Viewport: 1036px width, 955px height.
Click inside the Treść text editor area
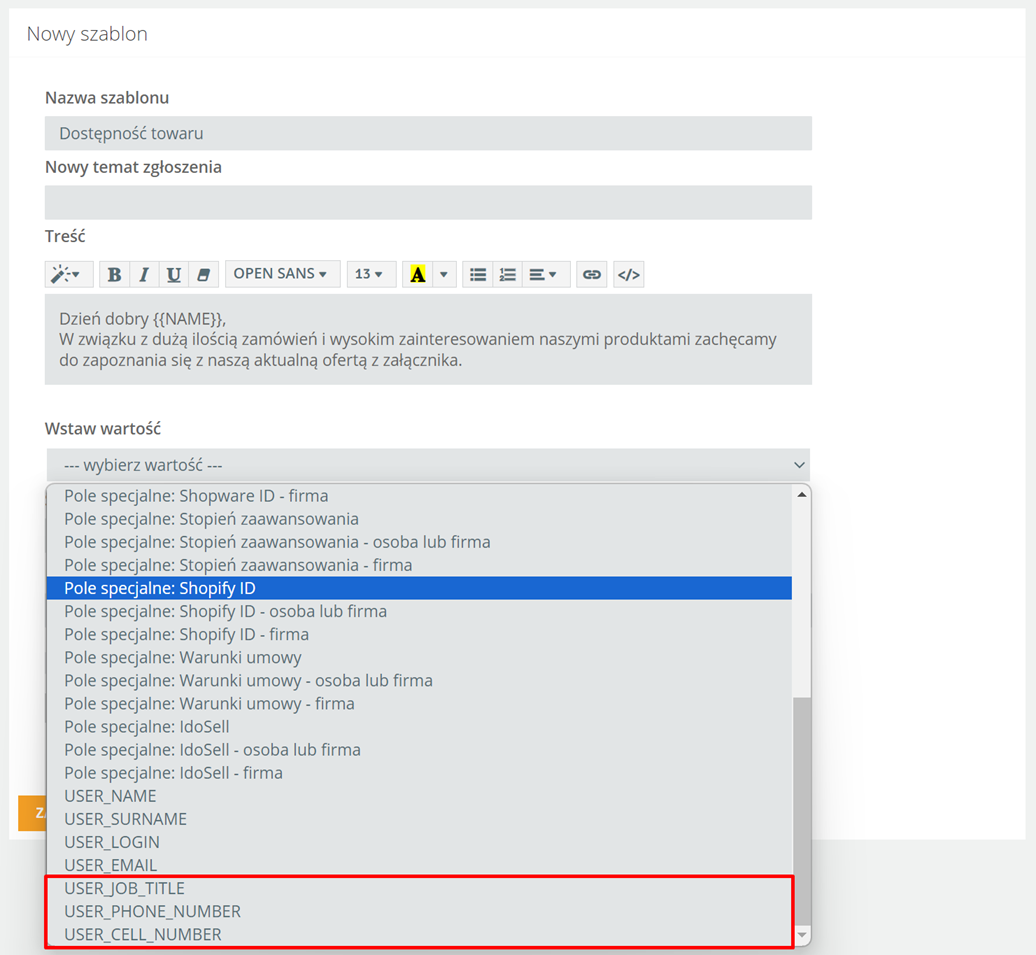[x=428, y=339]
